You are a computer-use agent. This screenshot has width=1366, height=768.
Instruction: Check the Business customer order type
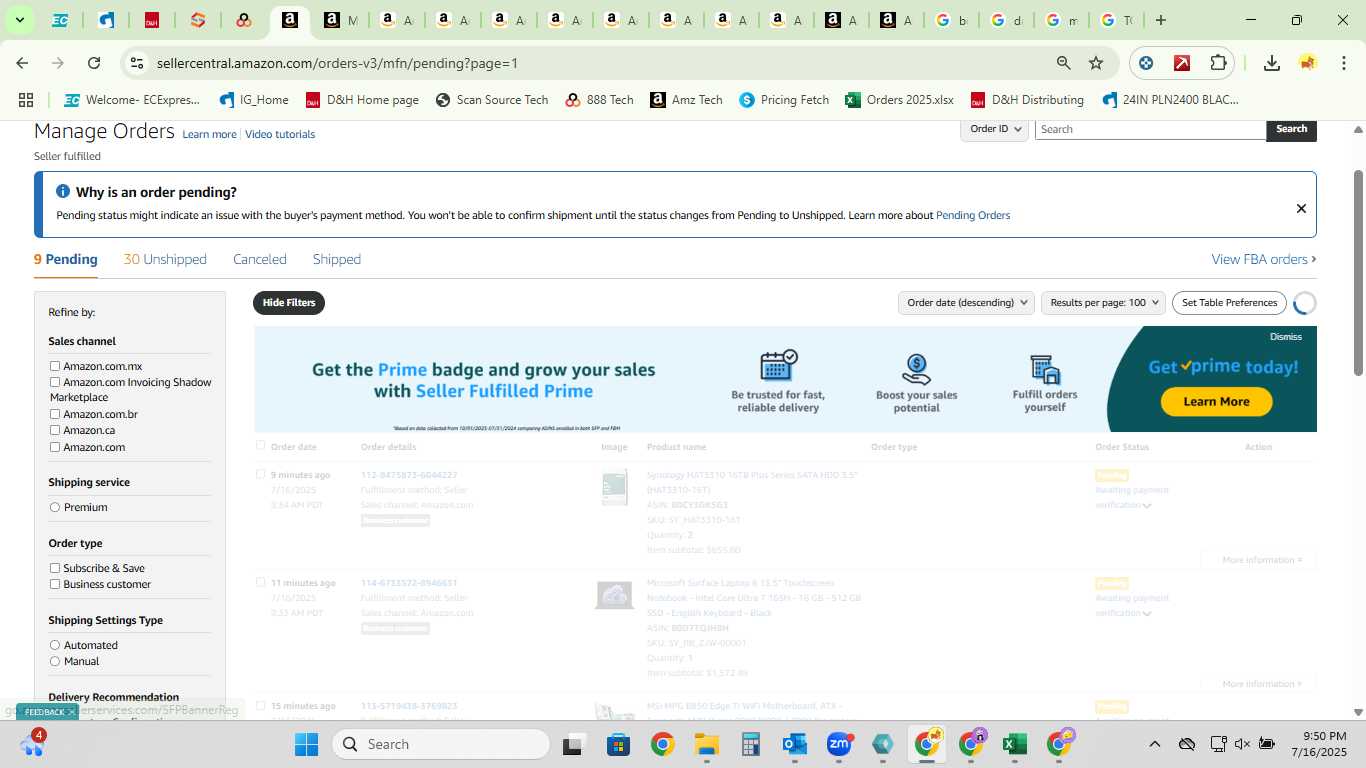click(x=55, y=584)
